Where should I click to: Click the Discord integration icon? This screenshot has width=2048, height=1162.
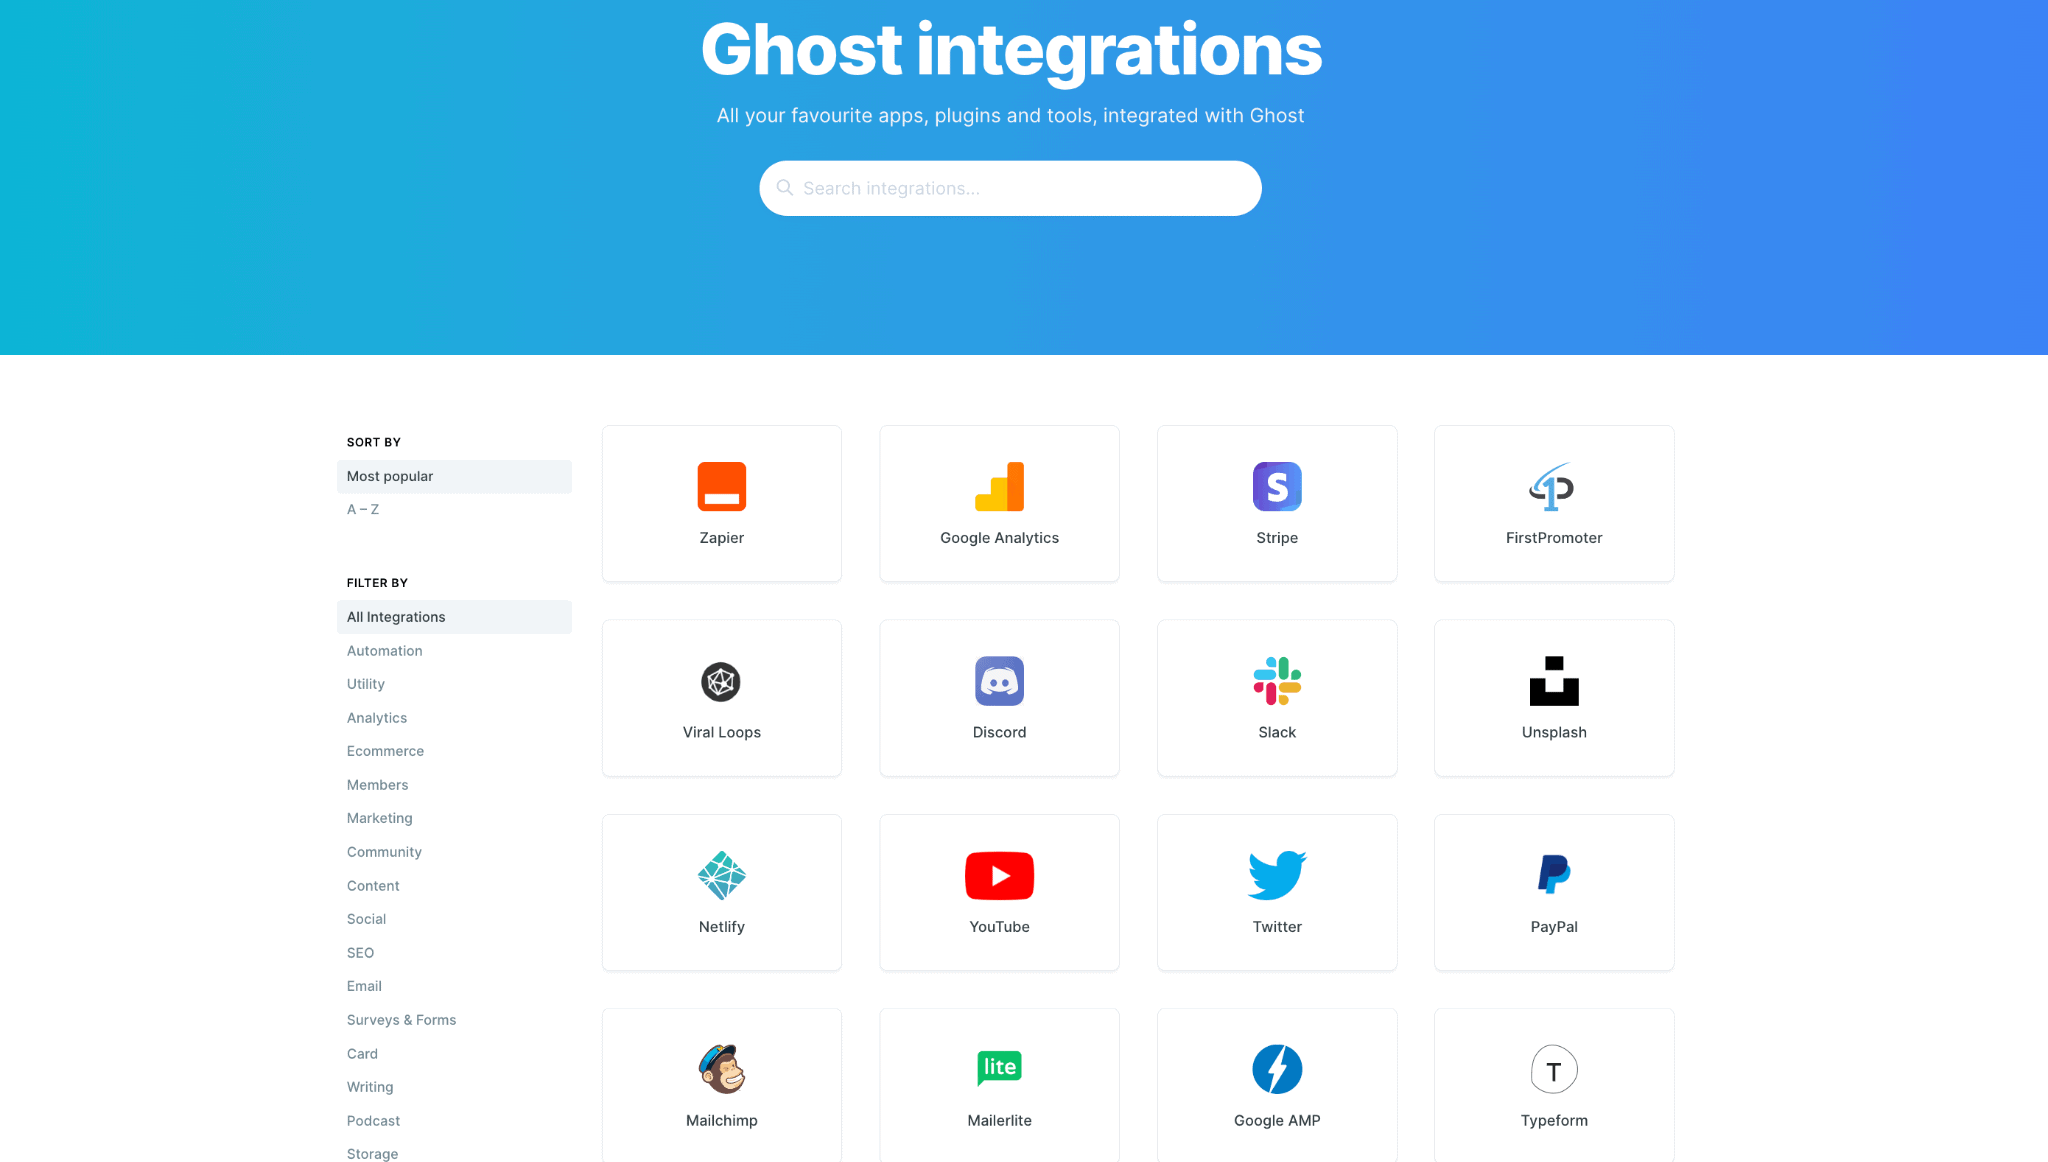point(999,679)
